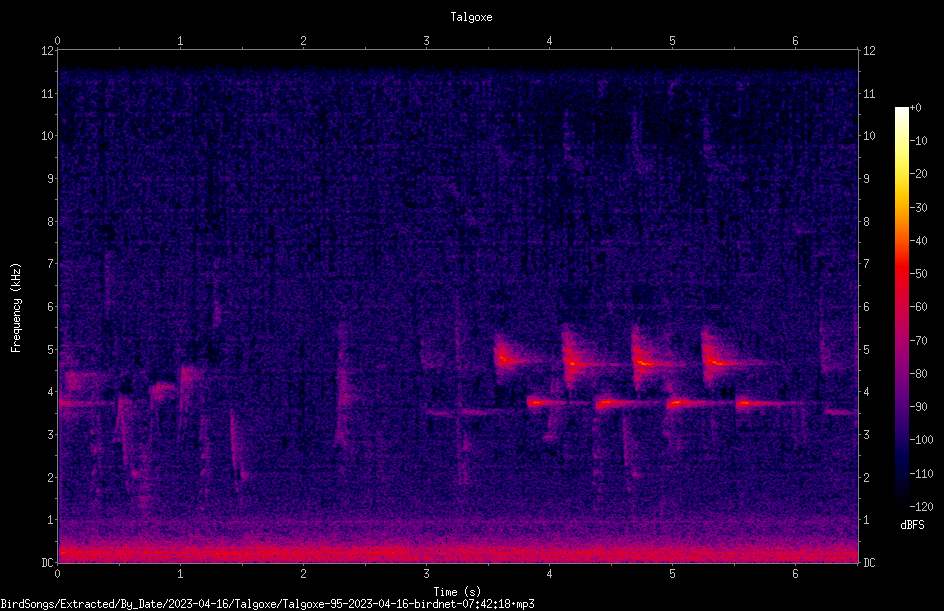
Task: Click the Frequency (kHz) axis label
Action: point(16,308)
